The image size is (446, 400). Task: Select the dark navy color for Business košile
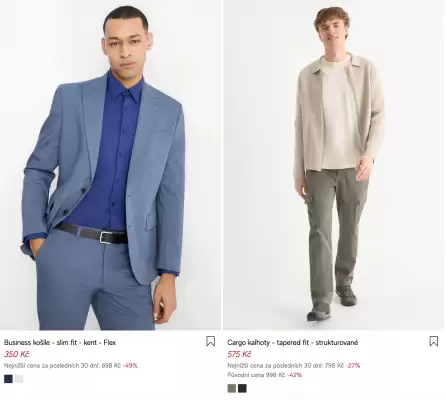point(8,379)
